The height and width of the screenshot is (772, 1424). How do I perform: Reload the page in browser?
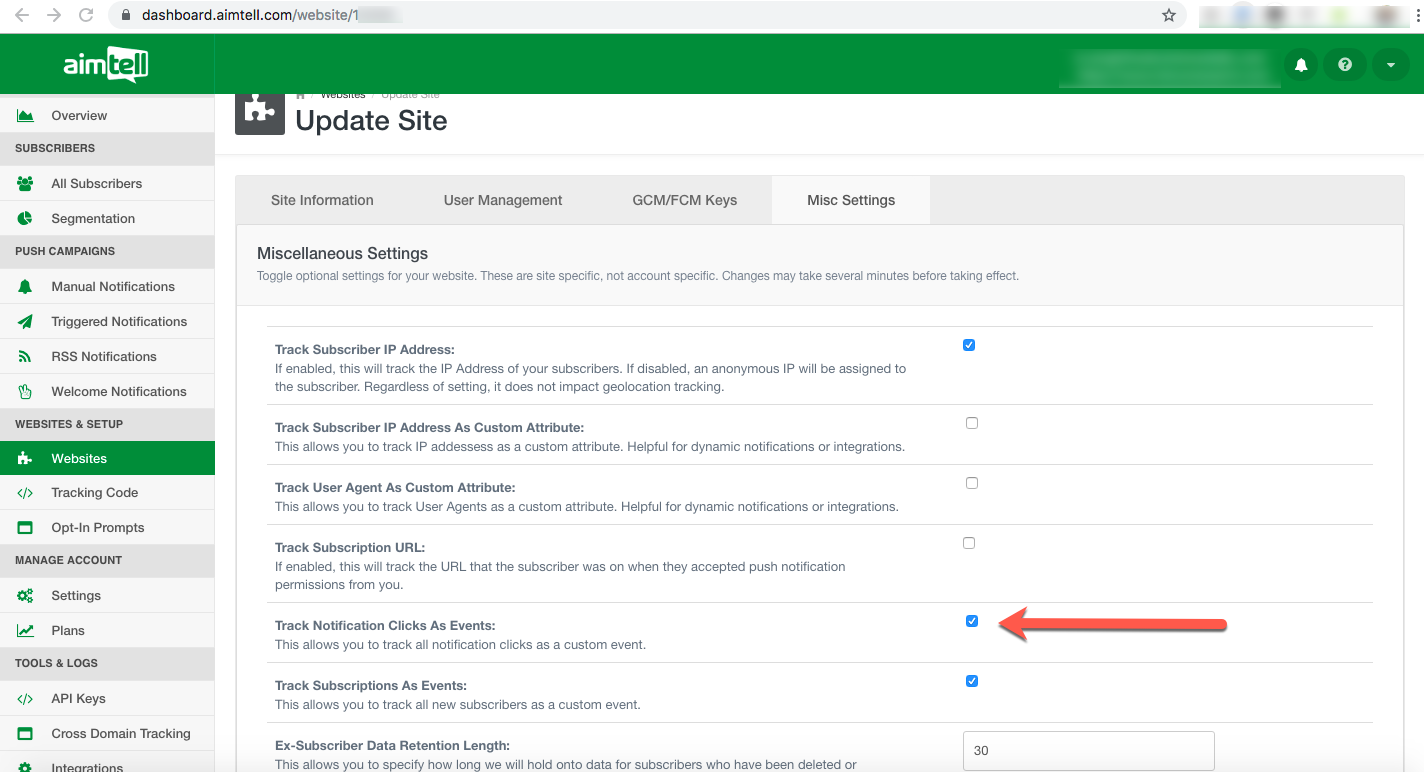pyautogui.click(x=86, y=15)
